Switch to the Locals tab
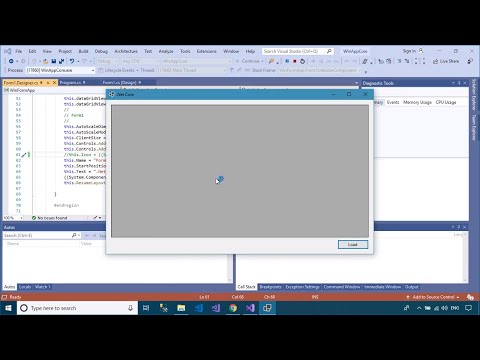The width and height of the screenshot is (480, 360). tap(25, 287)
